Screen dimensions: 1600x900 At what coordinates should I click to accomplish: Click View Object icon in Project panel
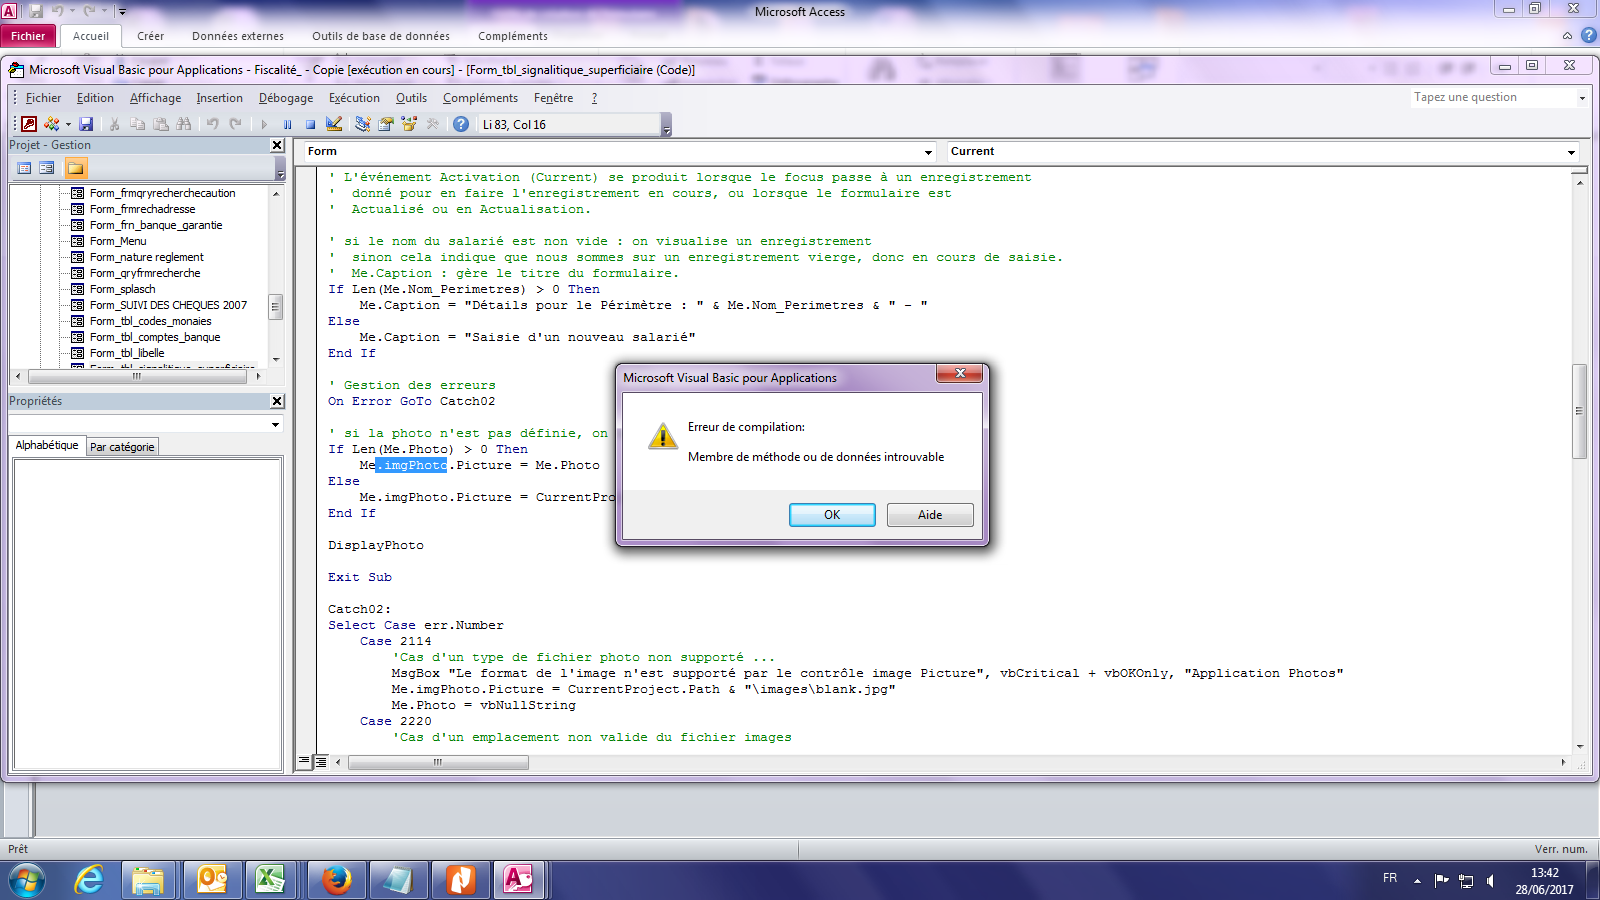pyautogui.click(x=47, y=168)
